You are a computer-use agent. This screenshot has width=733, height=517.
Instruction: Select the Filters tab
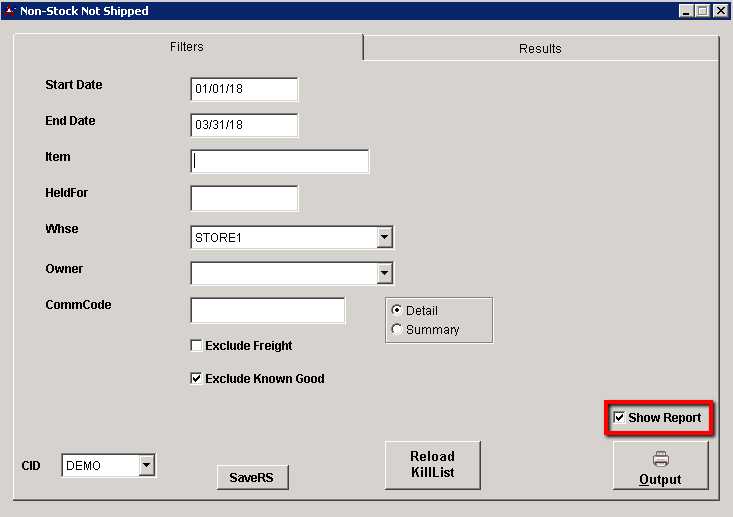(x=187, y=47)
